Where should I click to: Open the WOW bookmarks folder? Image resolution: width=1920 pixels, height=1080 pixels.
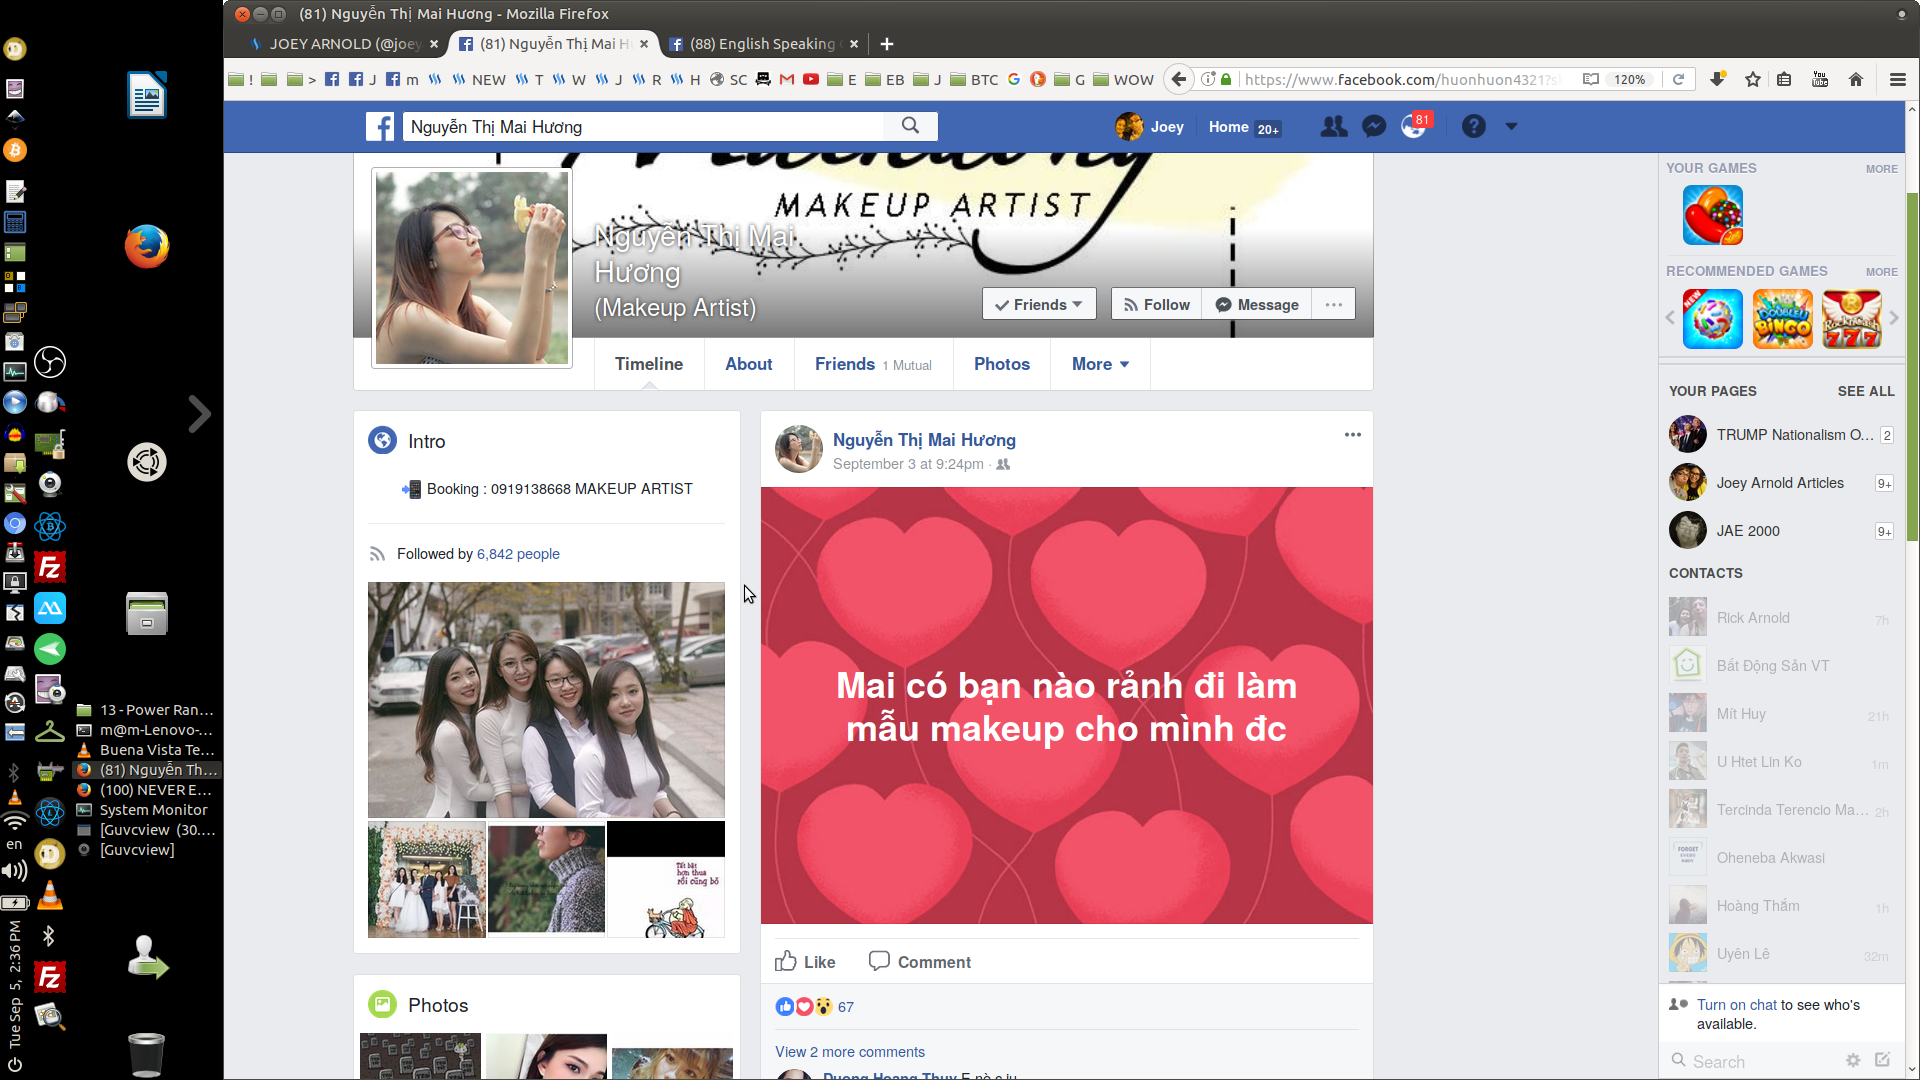[1123, 80]
